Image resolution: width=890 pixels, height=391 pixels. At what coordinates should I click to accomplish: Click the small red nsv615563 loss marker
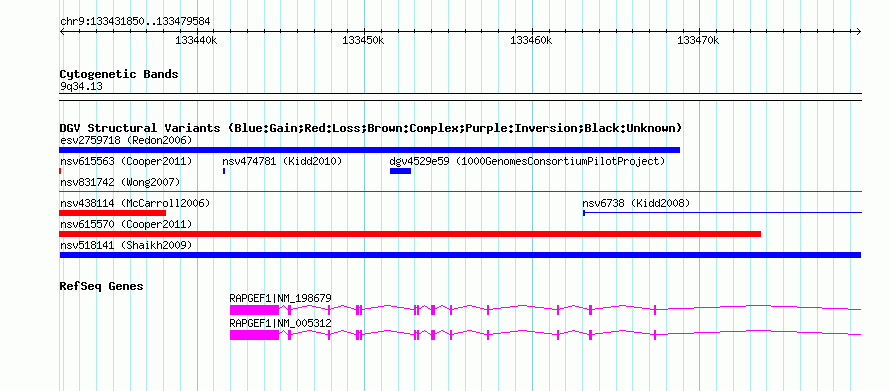pos(60,171)
